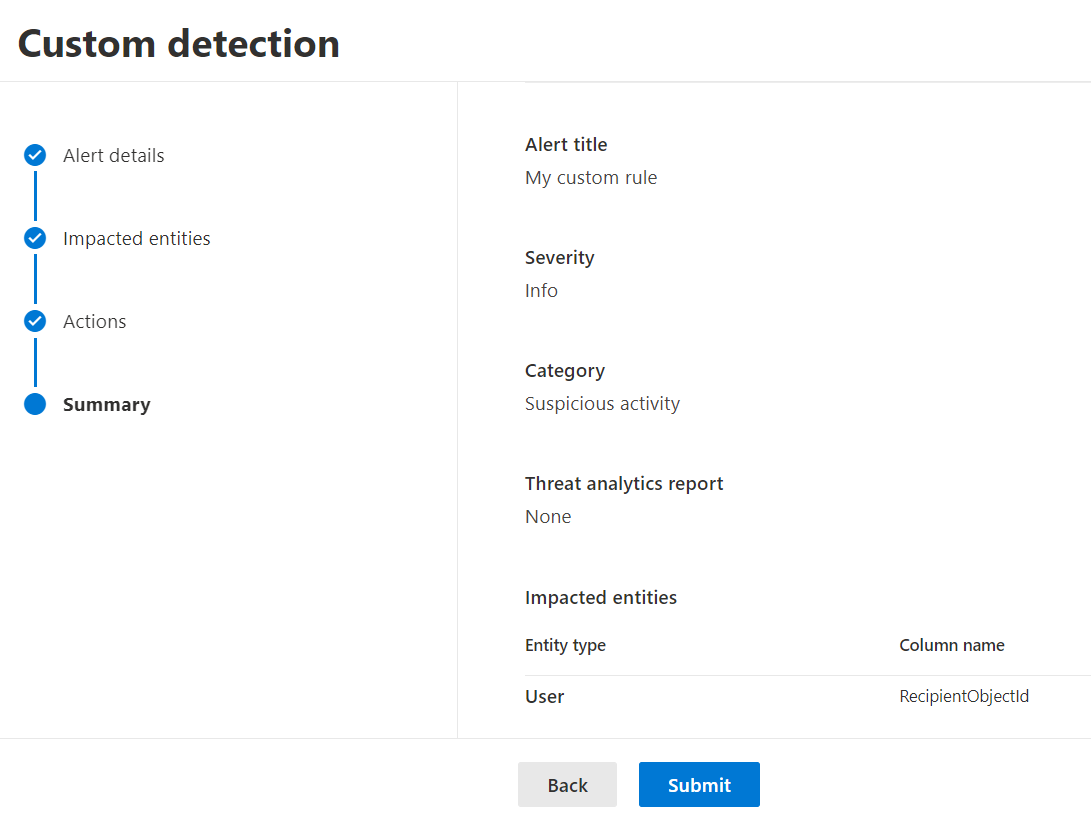Screen dimensions: 1091x822
Task: Click the Severity value 'Info'
Action: click(541, 291)
